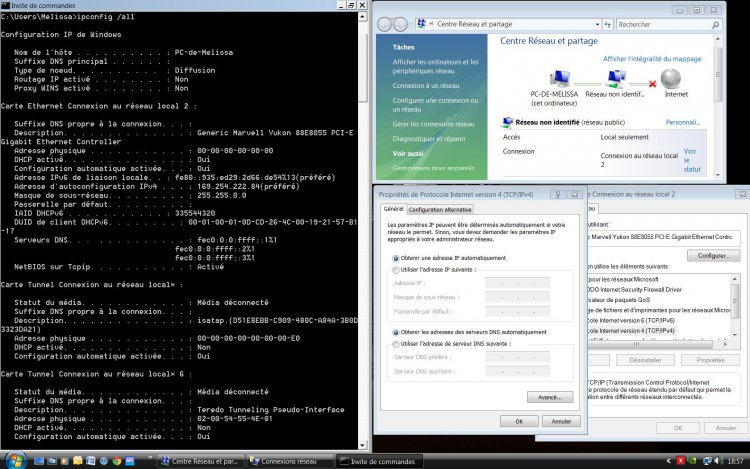
Task: Click the icon beside 'Réseau non identifié' heading
Action: [x=507, y=122]
